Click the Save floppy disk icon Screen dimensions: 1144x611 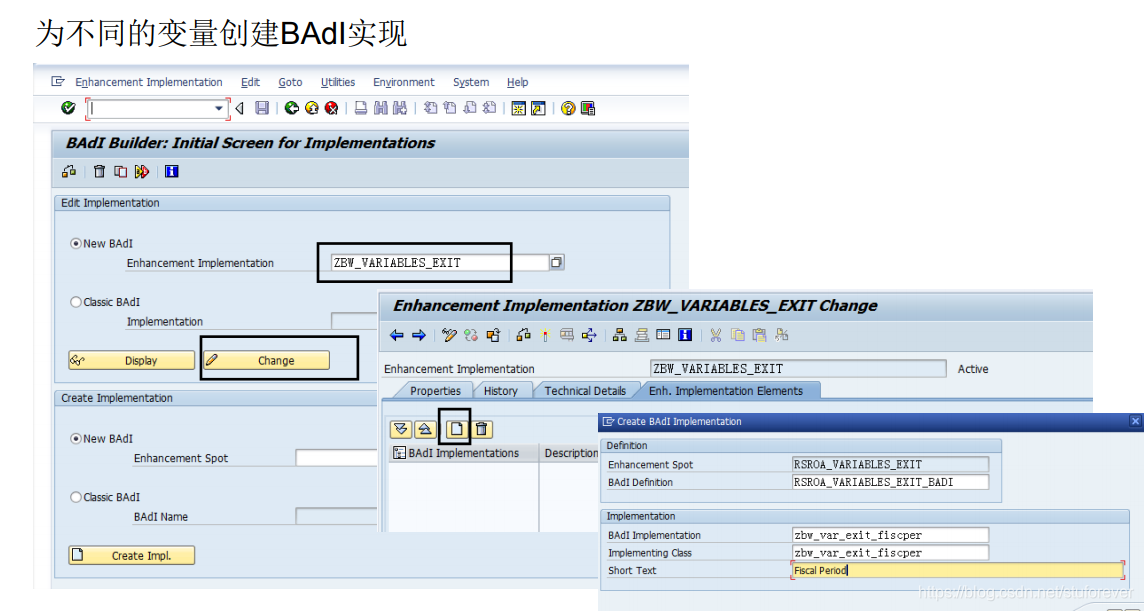[262, 108]
